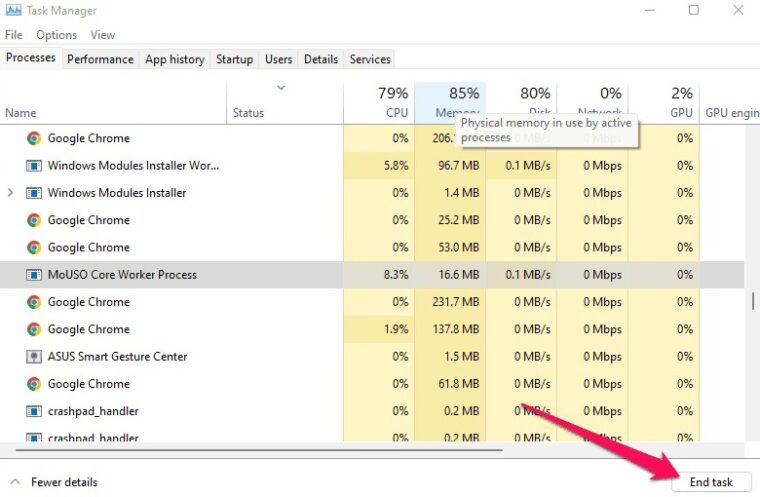Click the sort chevron above Status column

[281, 88]
